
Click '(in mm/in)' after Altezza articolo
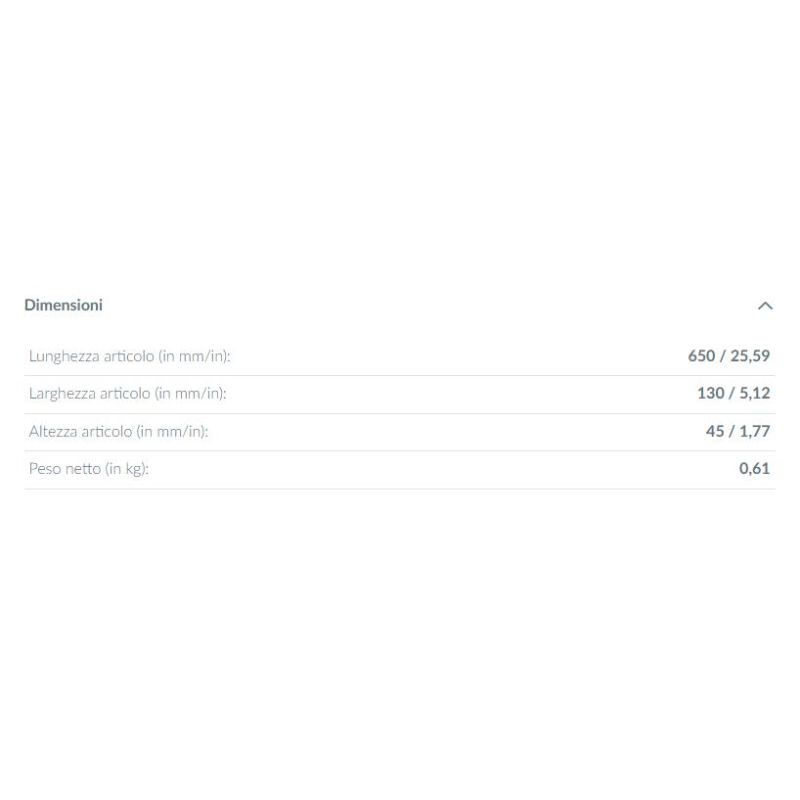pyautogui.click(x=172, y=432)
